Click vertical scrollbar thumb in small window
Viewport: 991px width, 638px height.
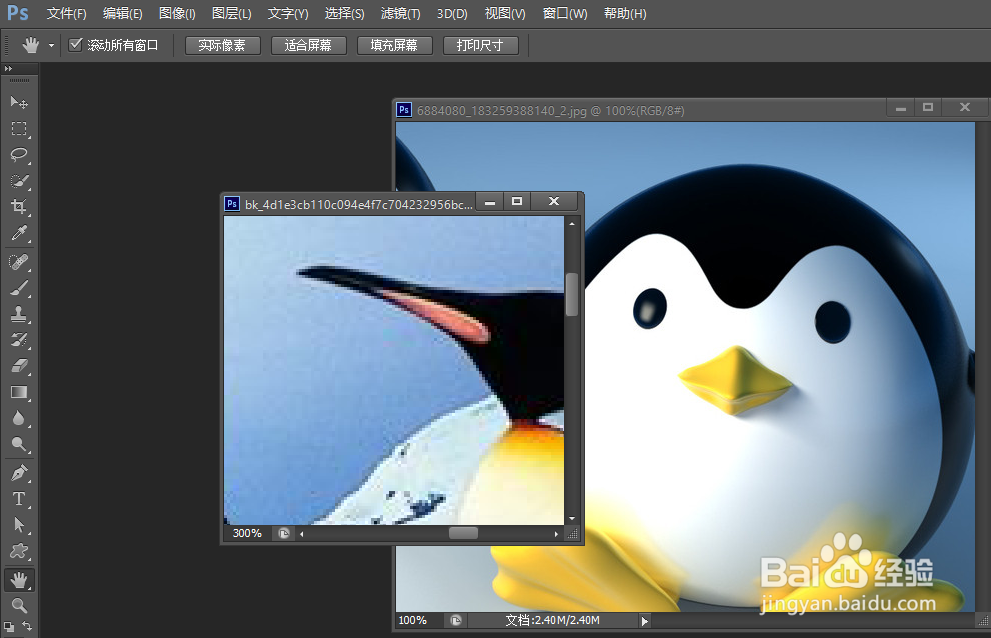coord(572,294)
